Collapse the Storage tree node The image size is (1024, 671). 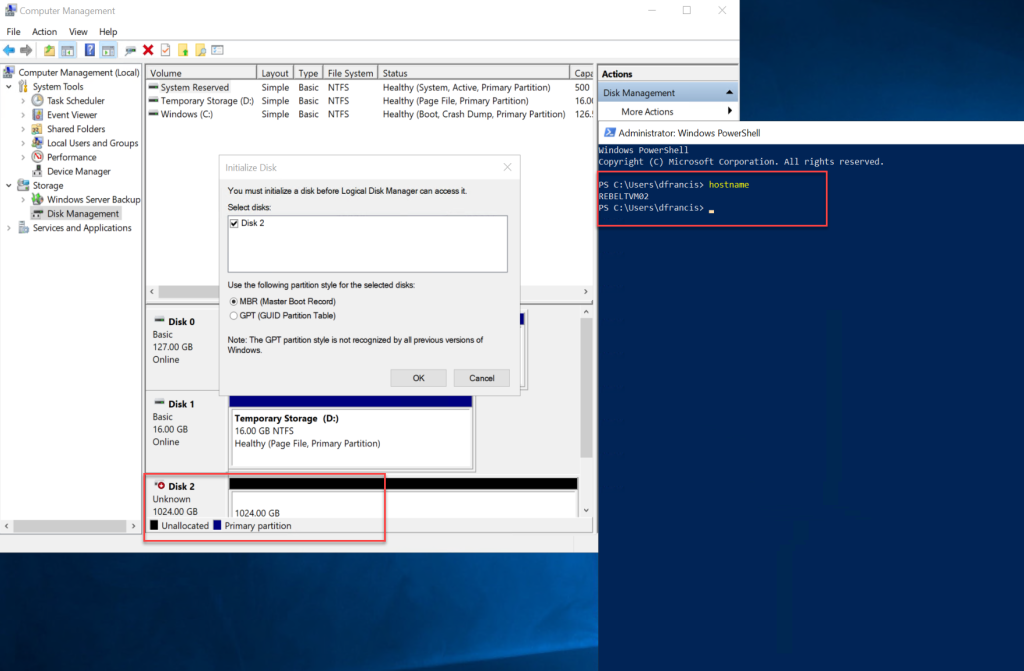(x=8, y=185)
